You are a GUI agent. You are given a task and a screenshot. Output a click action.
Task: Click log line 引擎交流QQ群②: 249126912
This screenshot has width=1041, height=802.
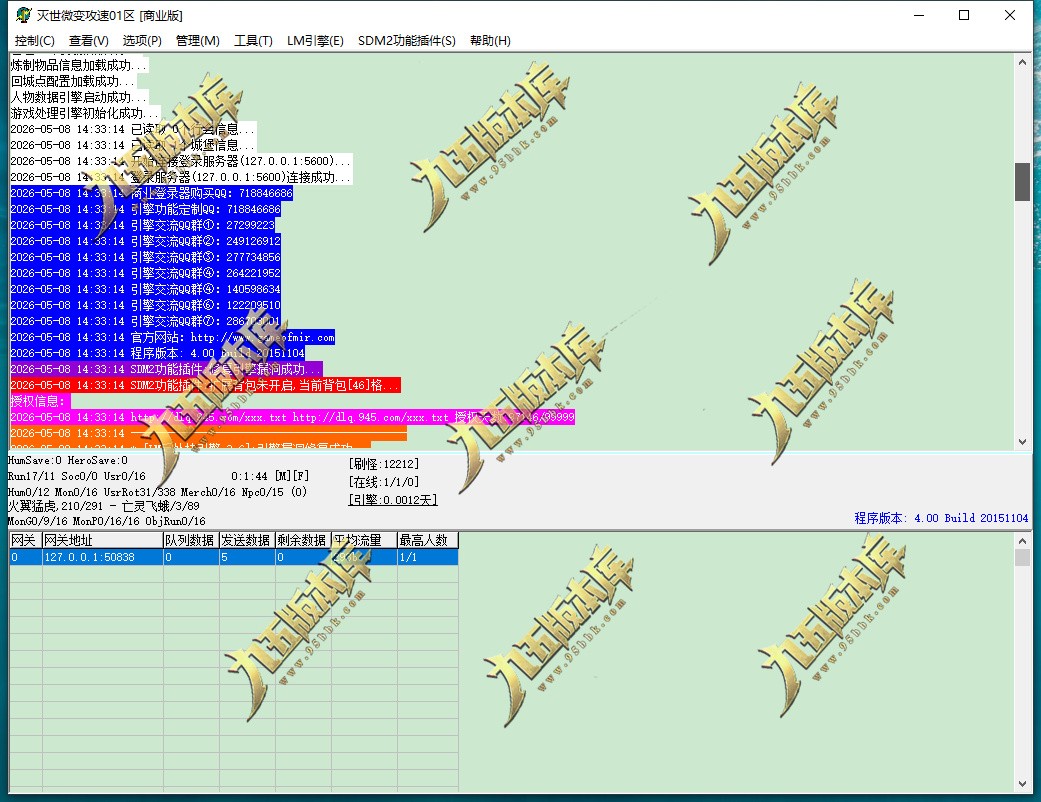[145, 241]
